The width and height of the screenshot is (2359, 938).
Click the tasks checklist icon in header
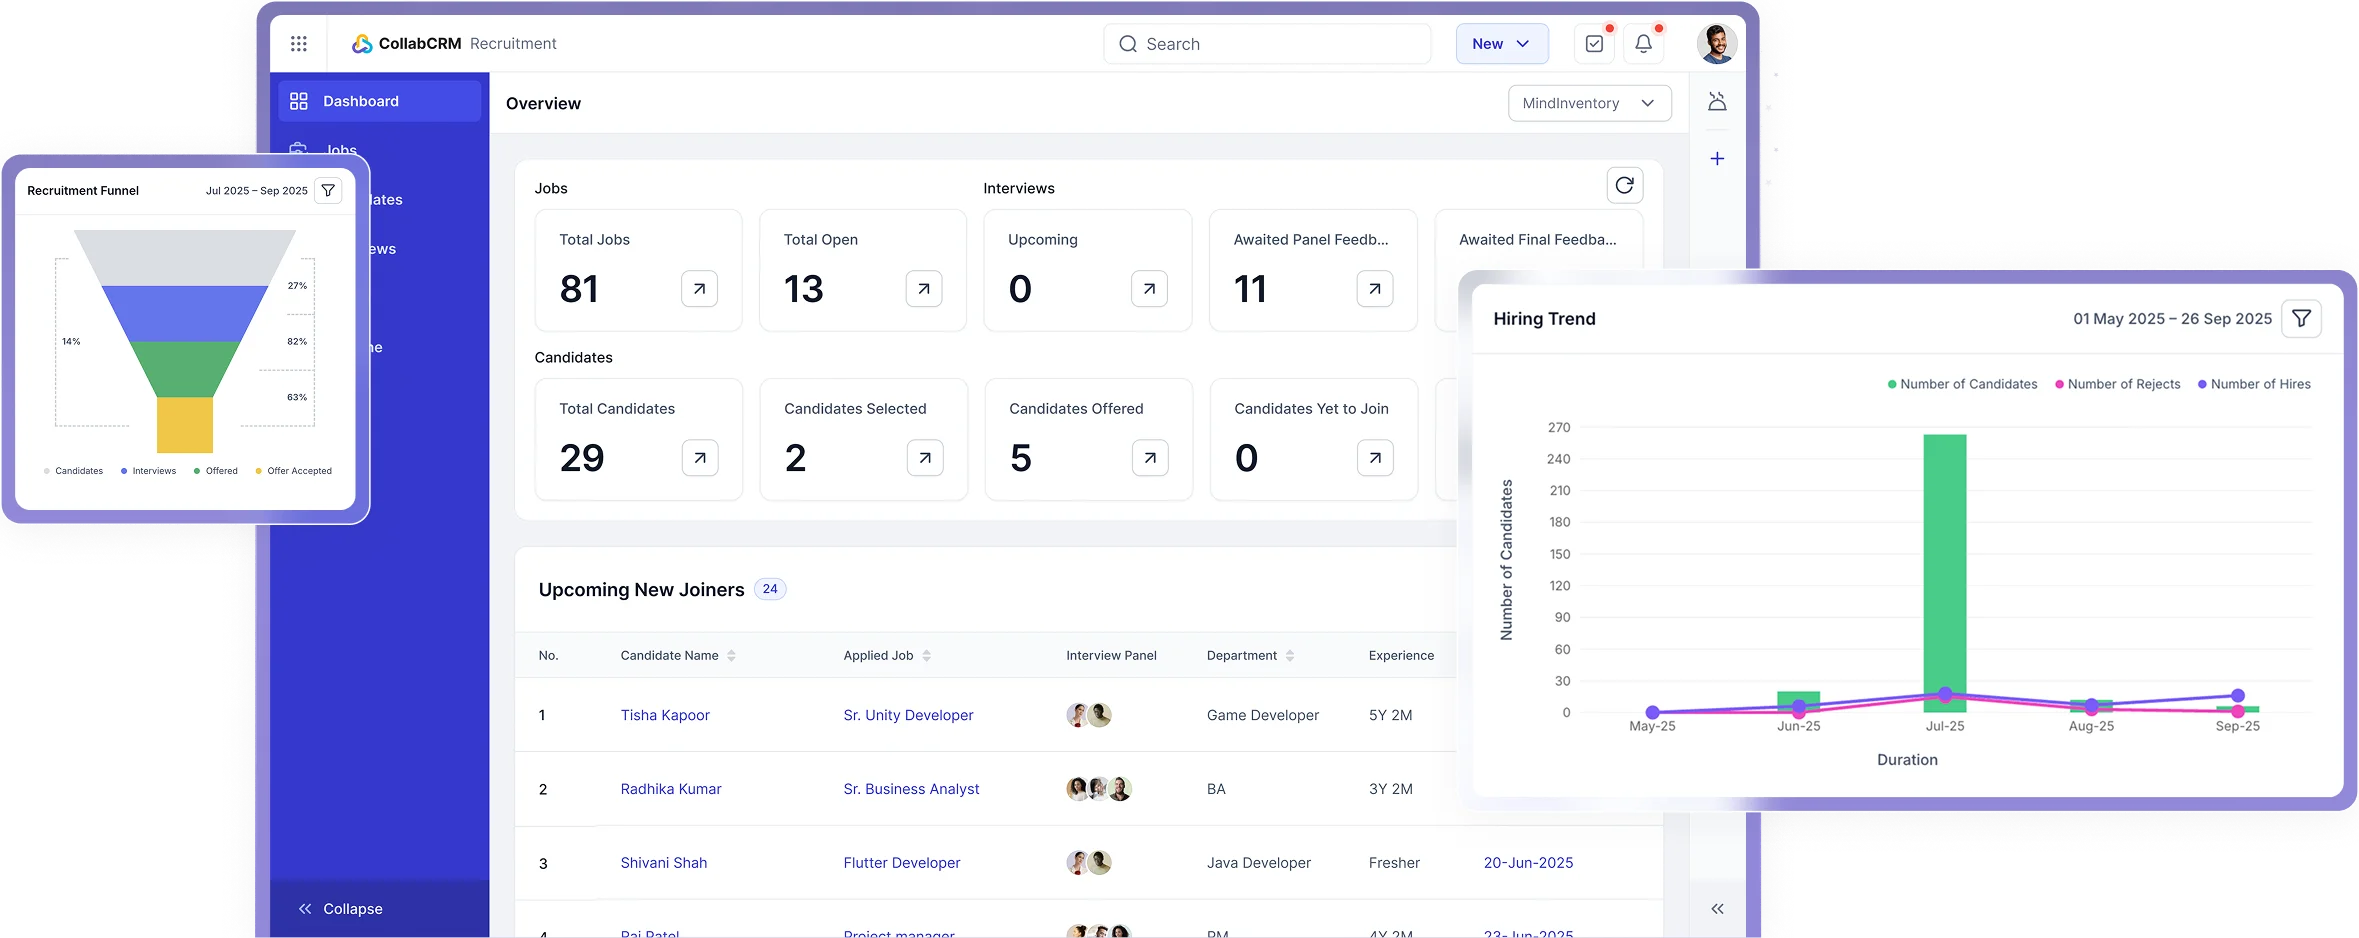point(1594,44)
